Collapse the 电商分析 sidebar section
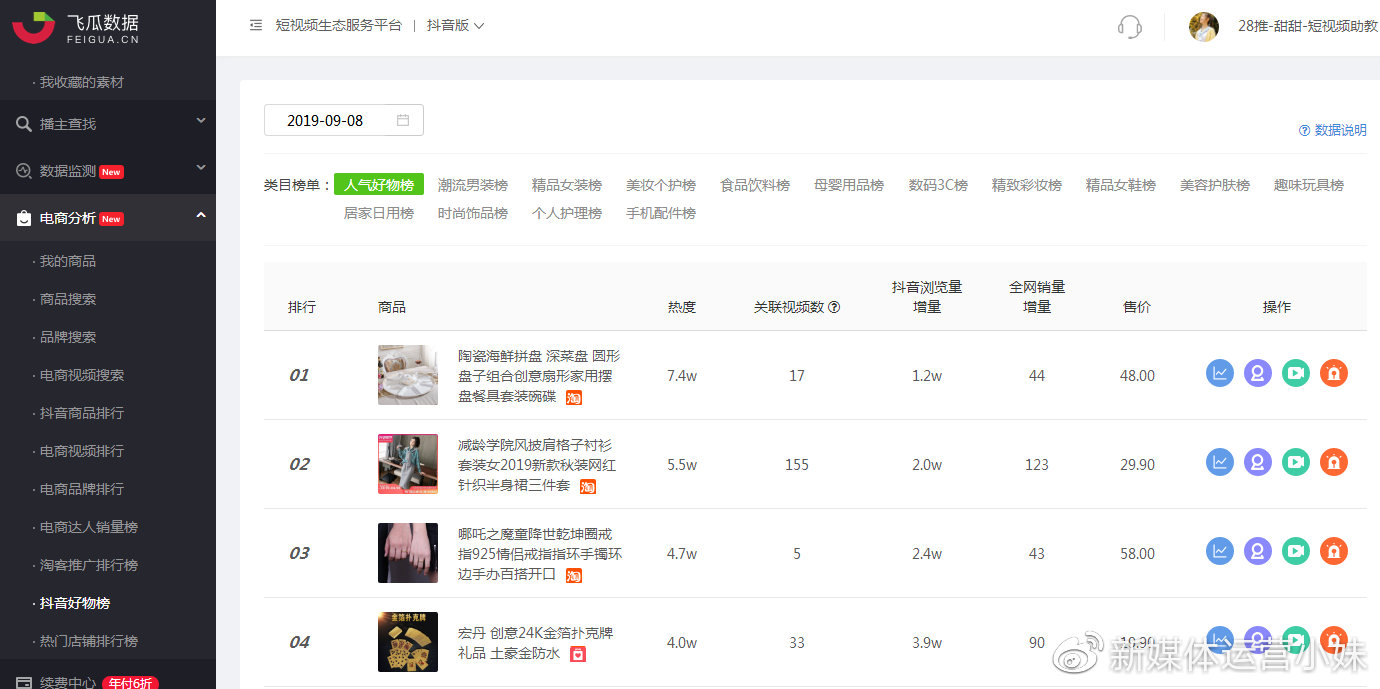The image size is (1380, 689). coord(200,217)
